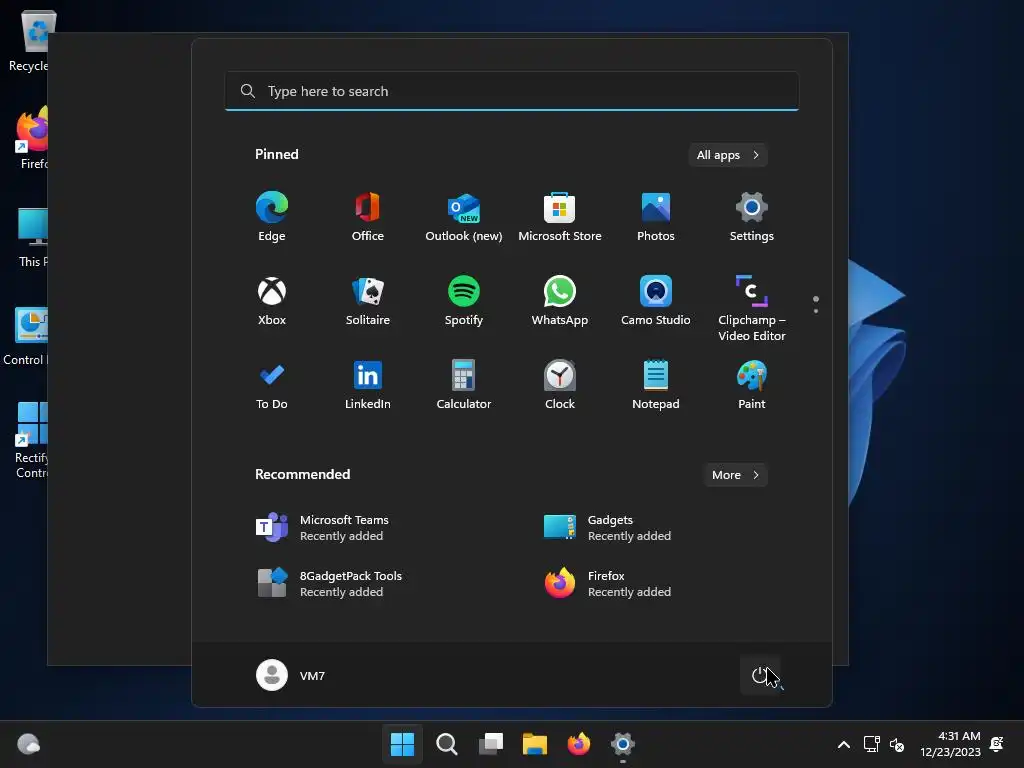Open Paint from the pinned apps
This screenshot has width=1024, height=768.
click(752, 385)
